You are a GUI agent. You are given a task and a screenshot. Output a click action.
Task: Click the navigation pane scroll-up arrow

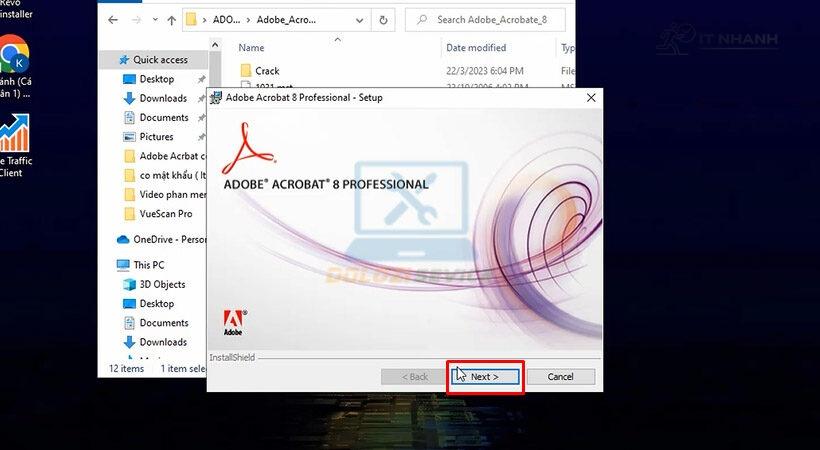pos(215,46)
